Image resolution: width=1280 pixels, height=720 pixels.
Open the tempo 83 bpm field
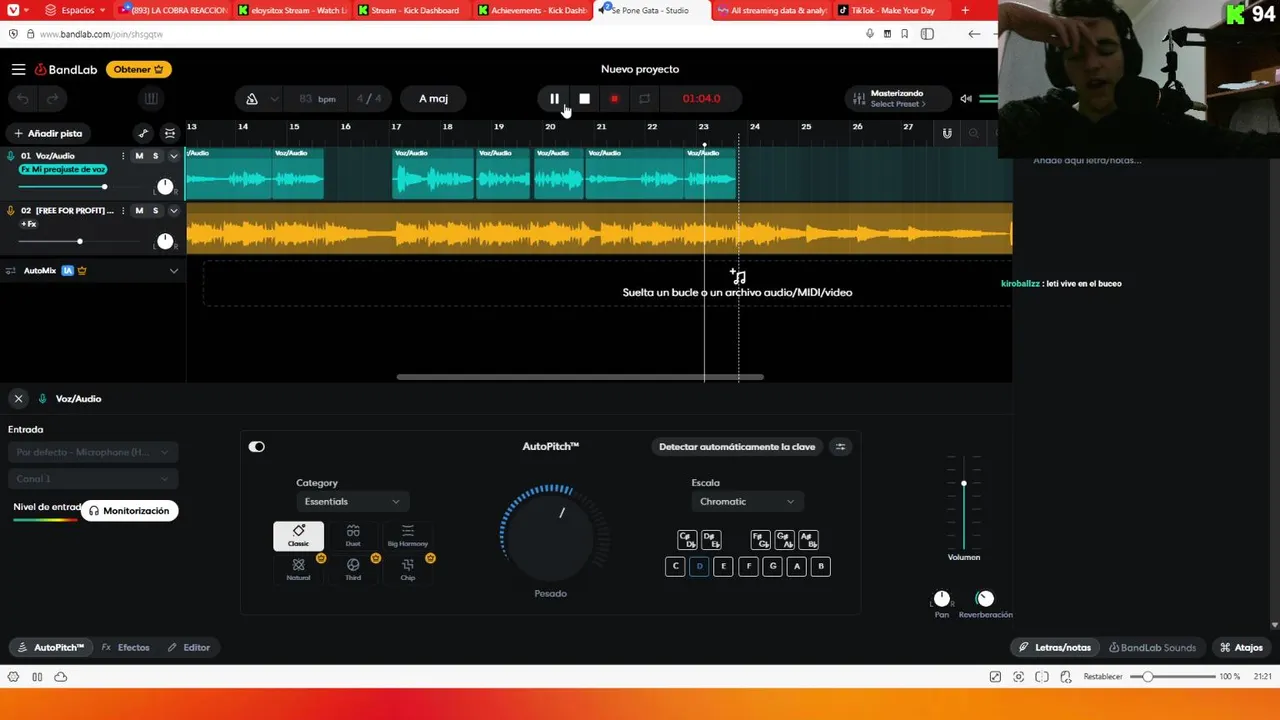pyautogui.click(x=317, y=98)
